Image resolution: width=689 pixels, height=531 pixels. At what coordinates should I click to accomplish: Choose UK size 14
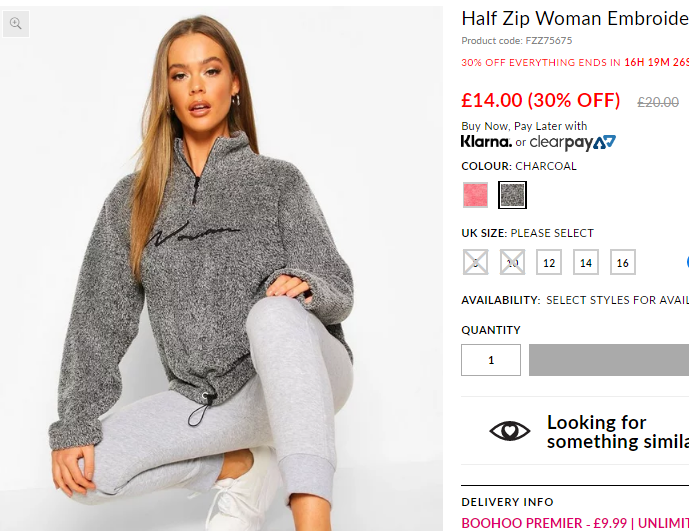coord(586,262)
